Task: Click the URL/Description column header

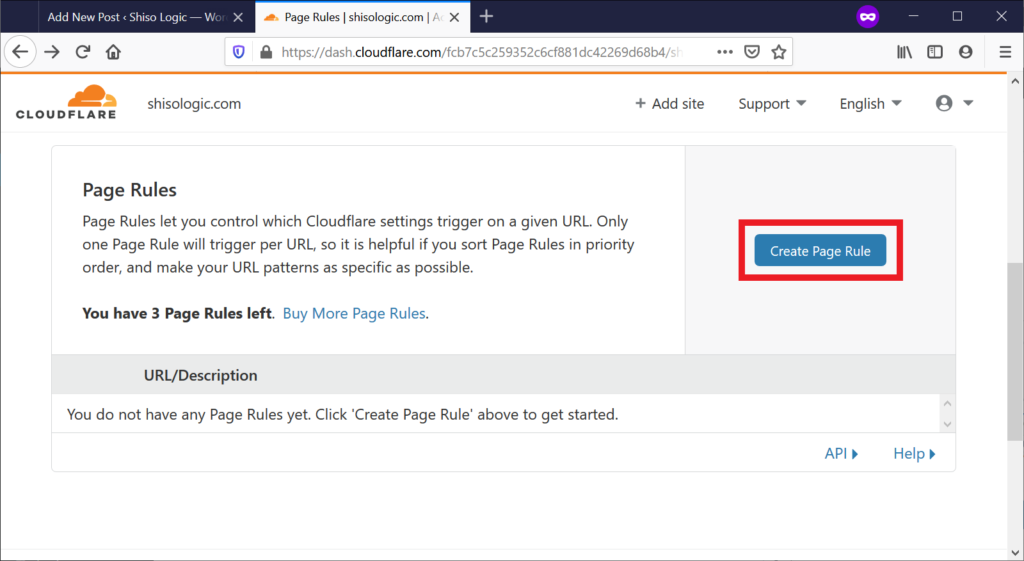Action: coord(200,375)
